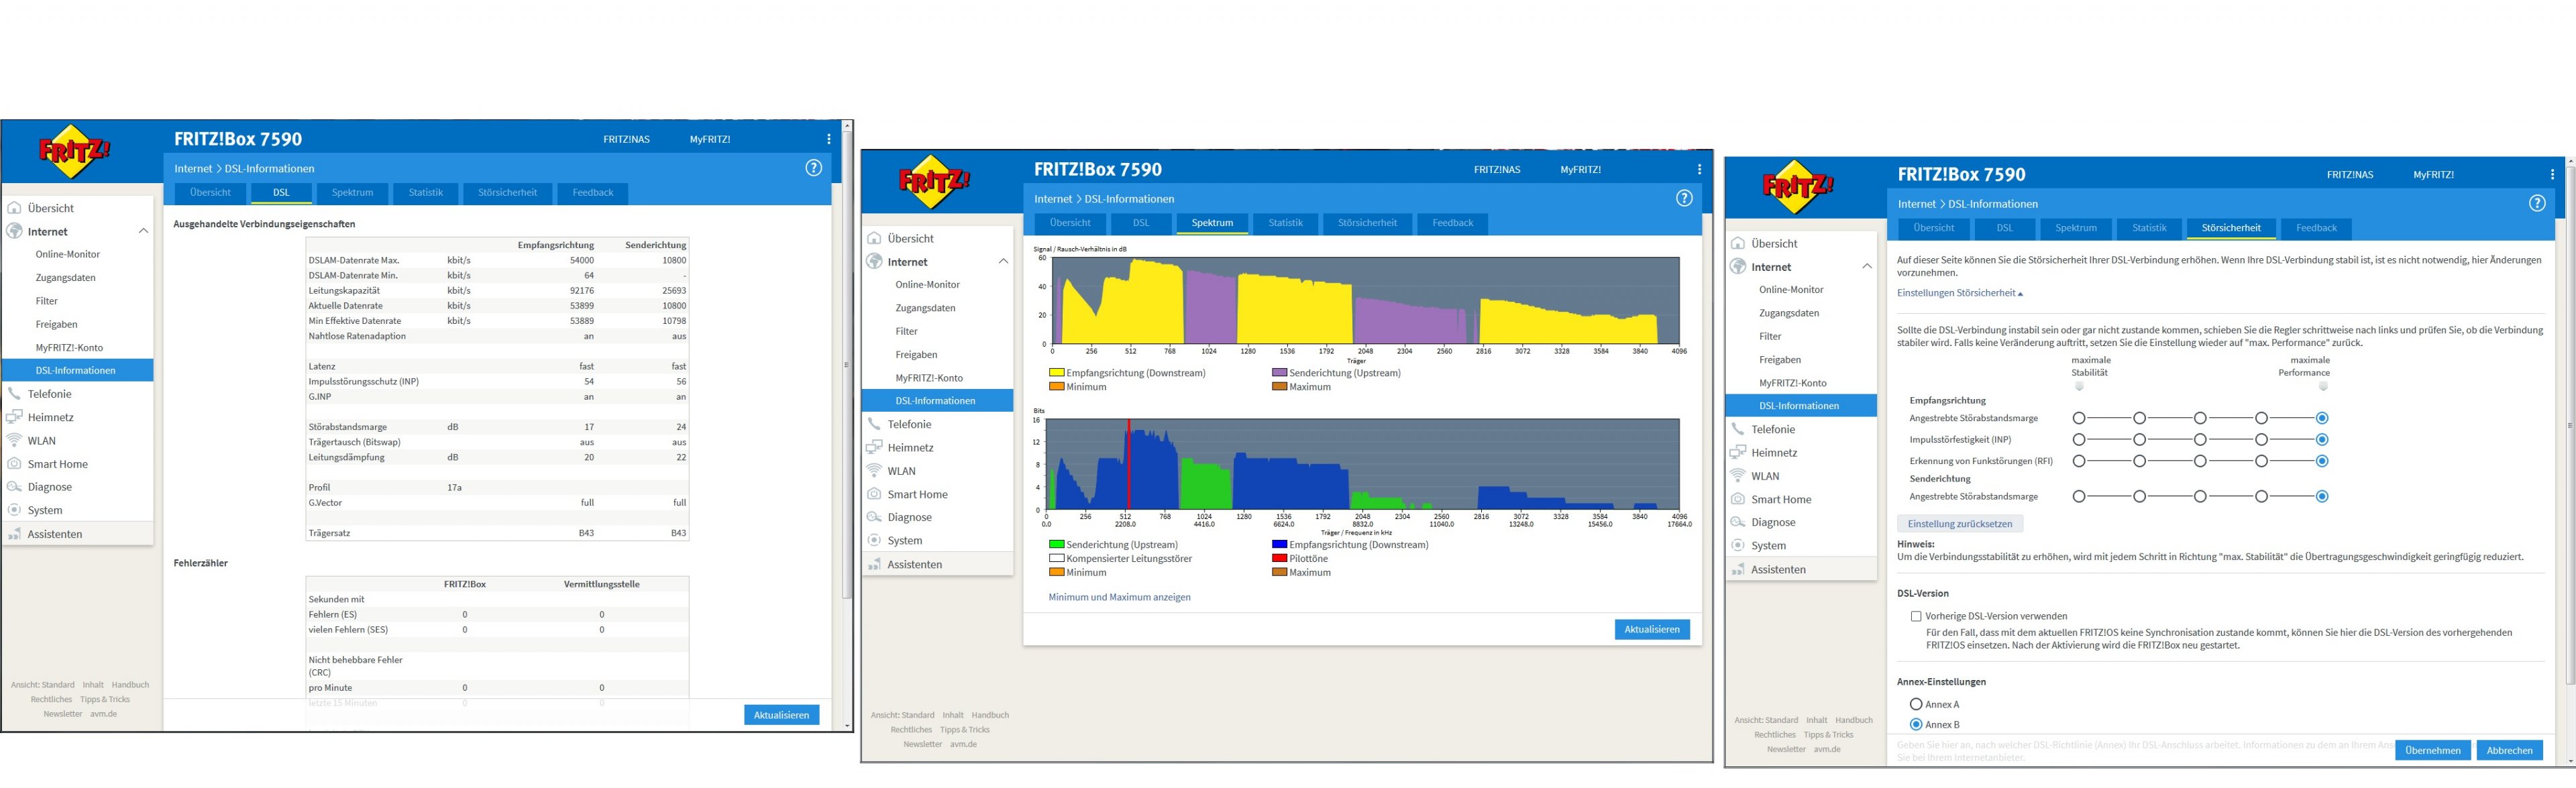Click the 'Einstellung zurücksetzen' button
The height and width of the screenshot is (788, 2576).
[x=1959, y=524]
